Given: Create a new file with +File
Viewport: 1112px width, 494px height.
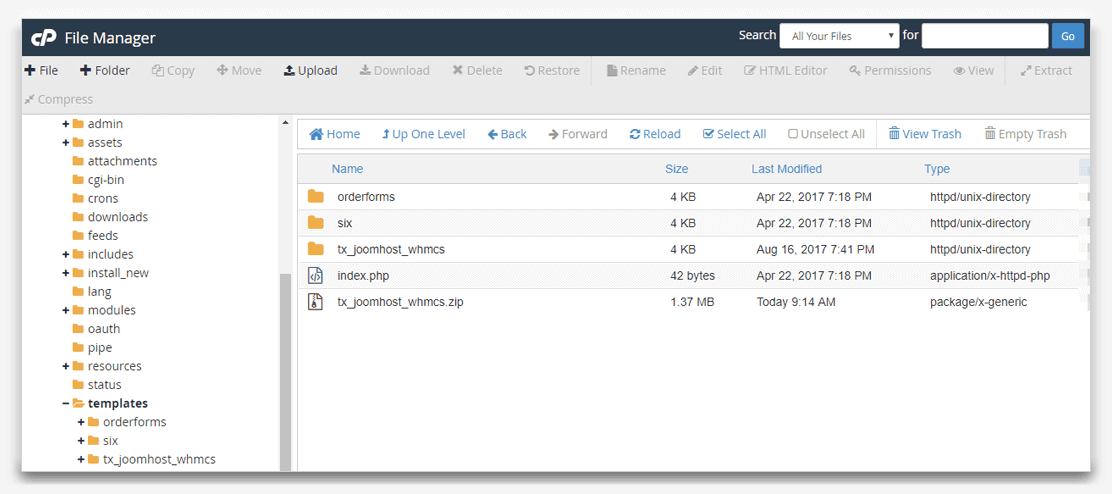Looking at the screenshot, I should coord(42,71).
